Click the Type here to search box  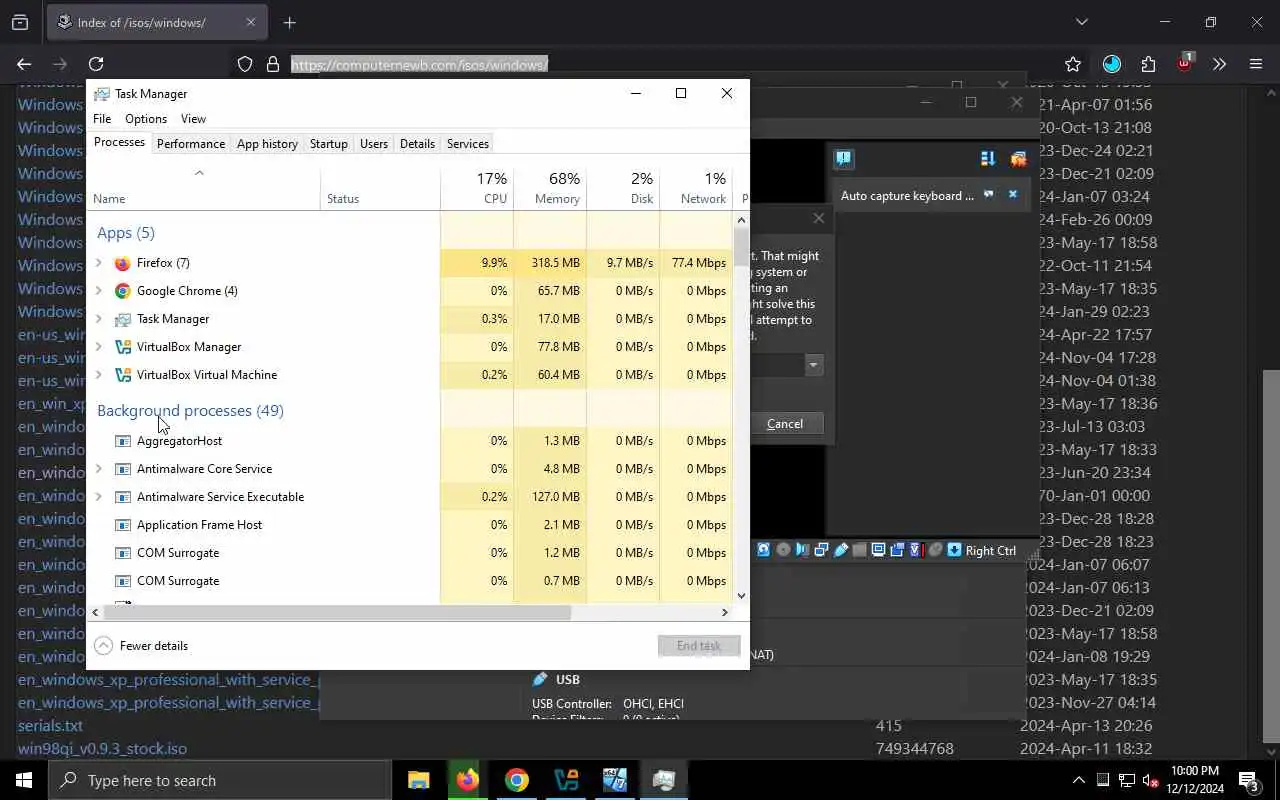pyautogui.click(x=220, y=780)
